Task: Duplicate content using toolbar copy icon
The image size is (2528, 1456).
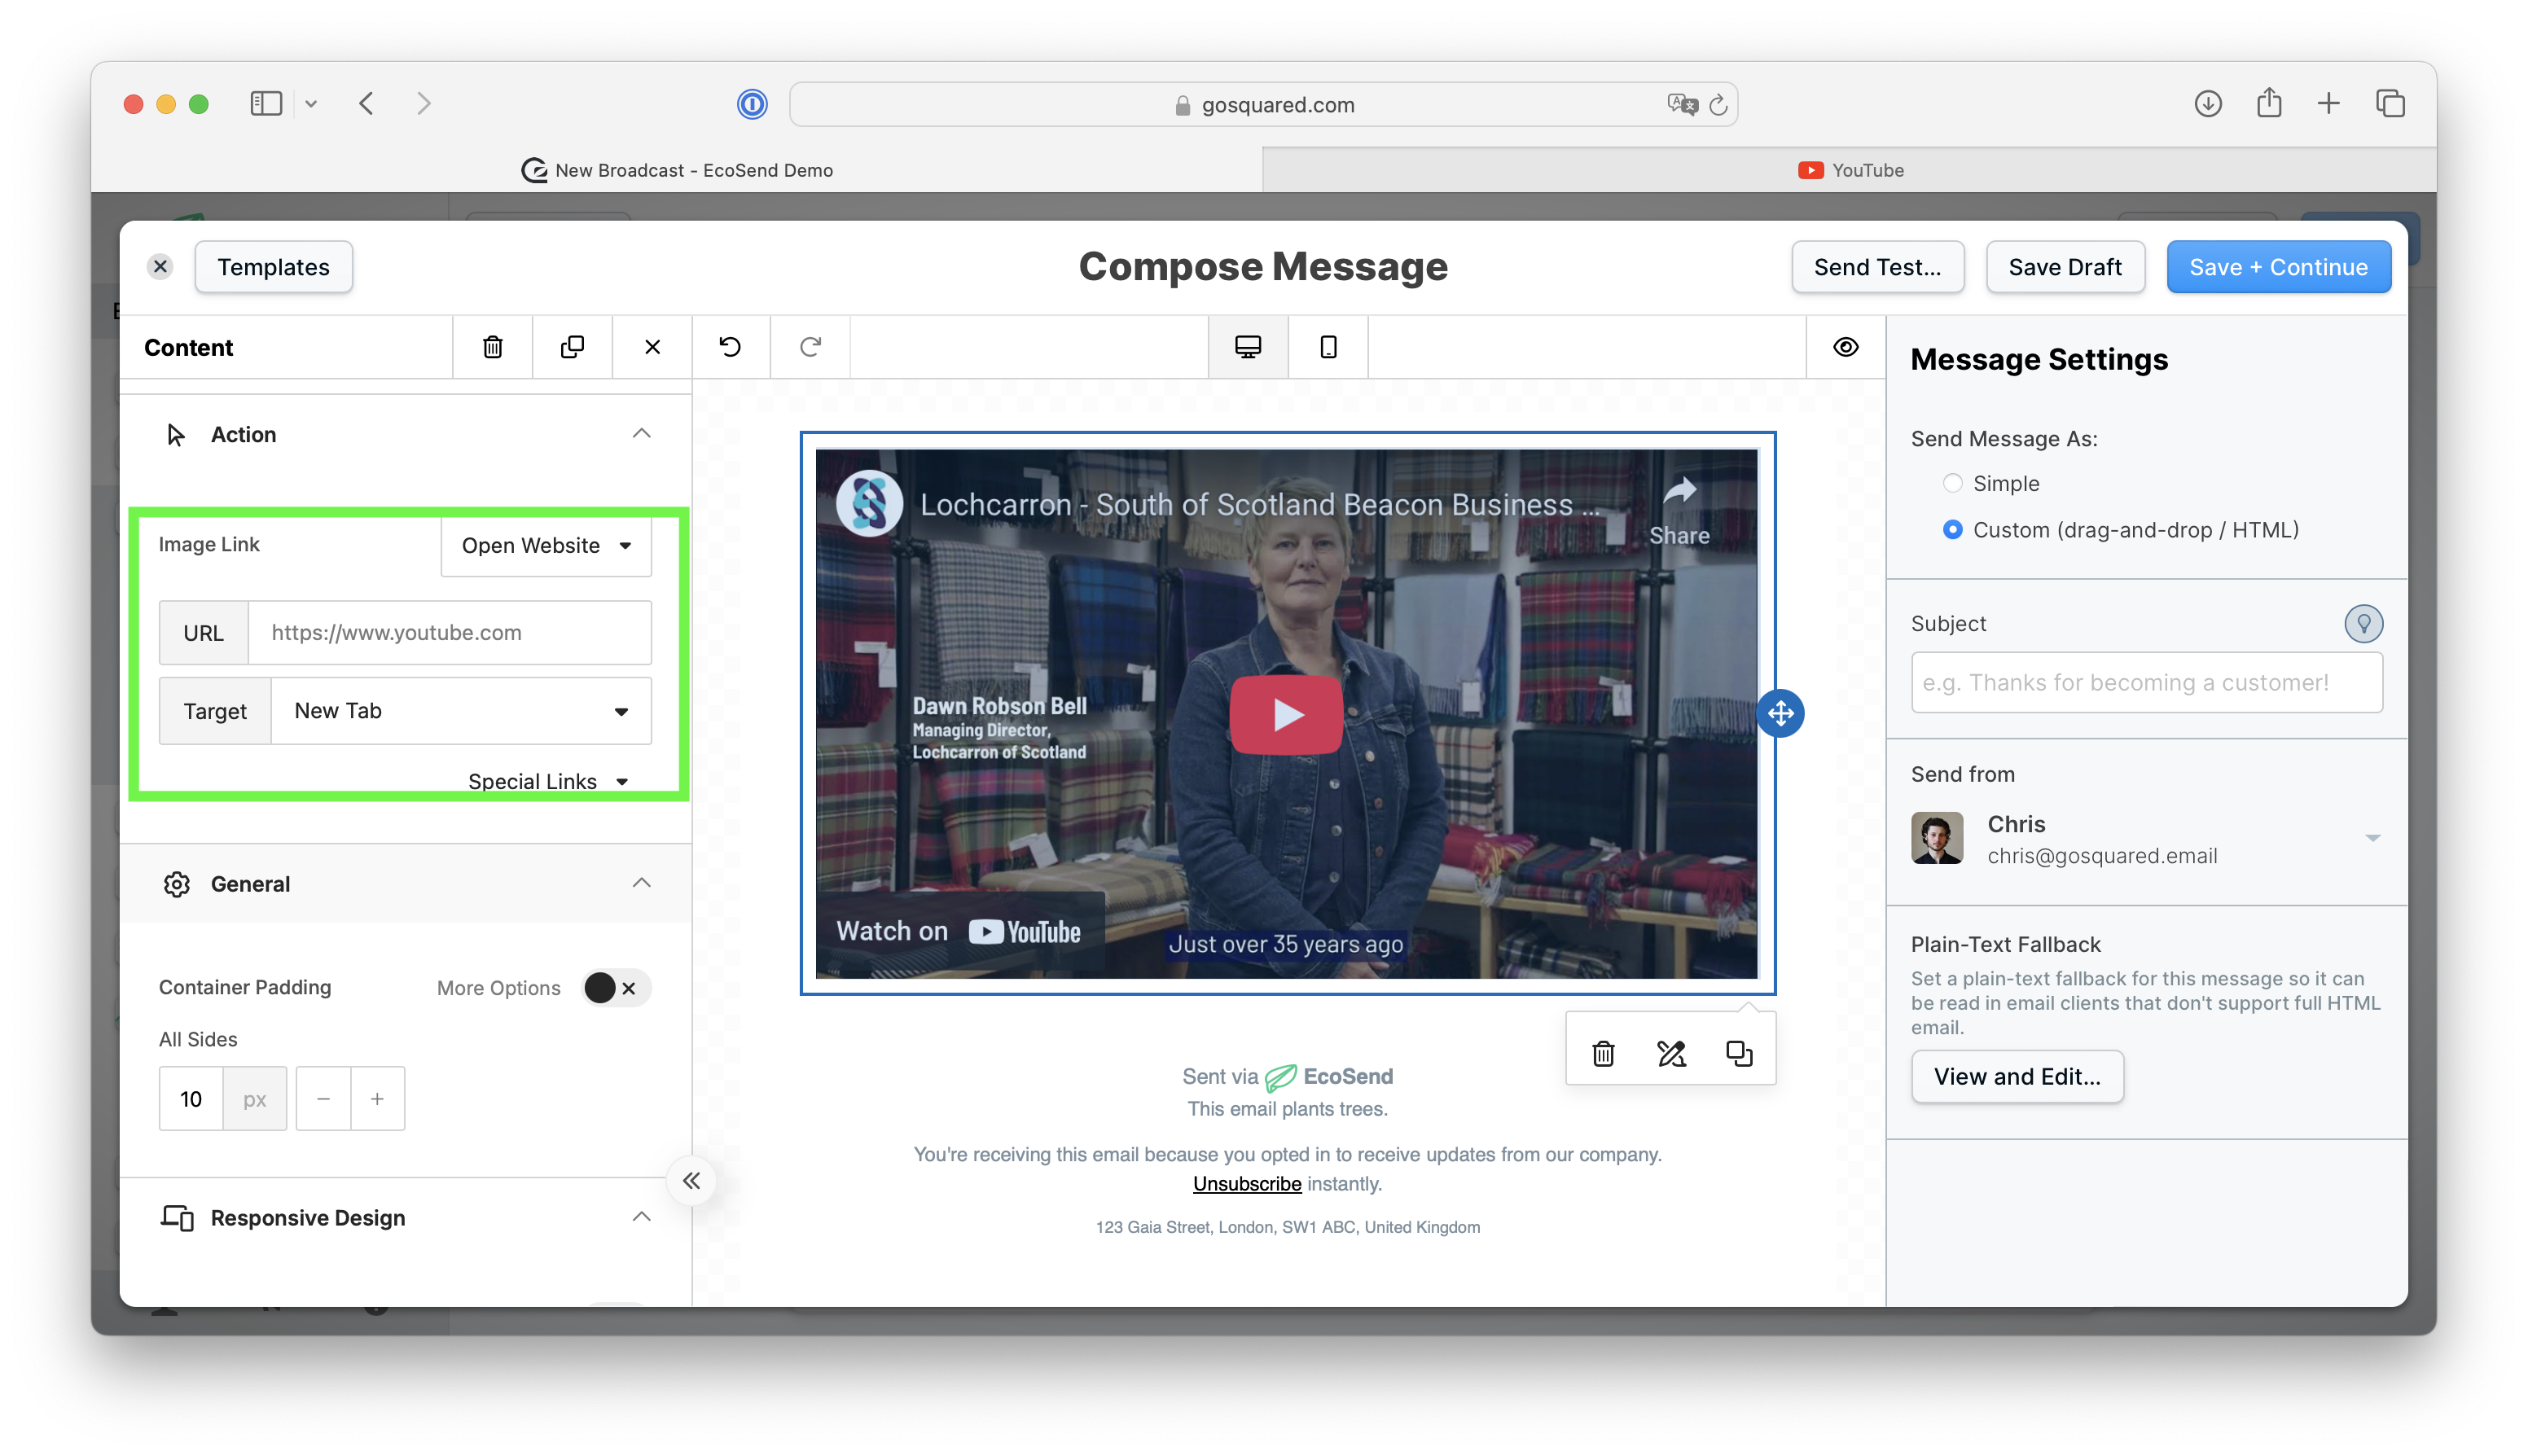Action: [572, 347]
